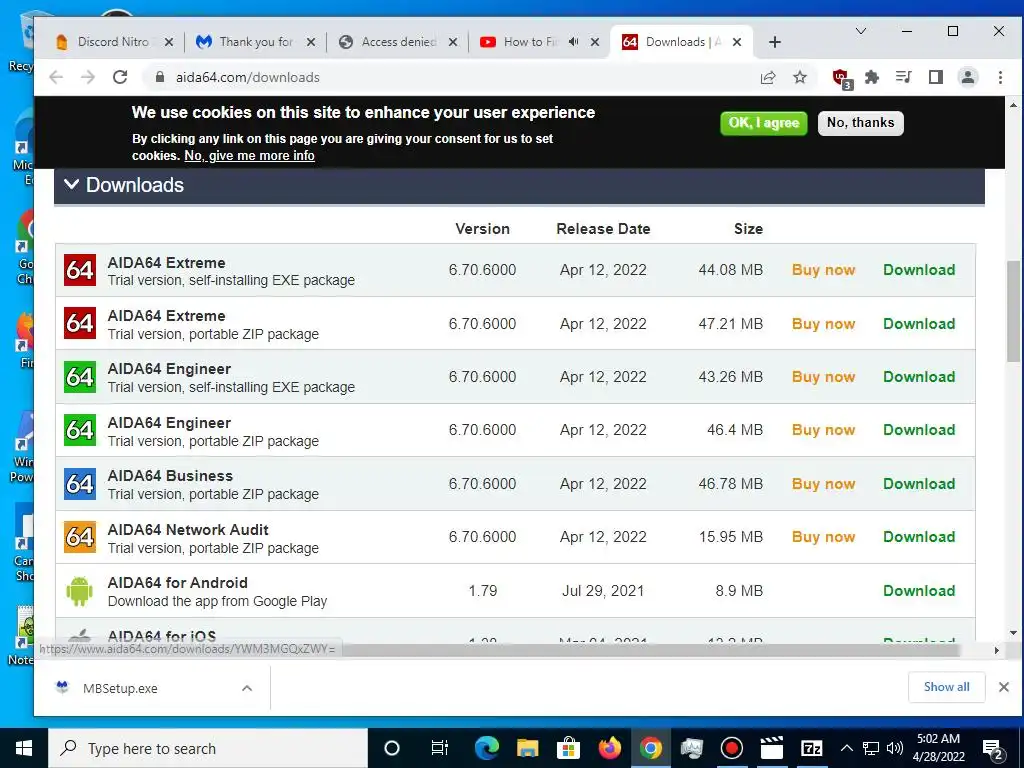Download AIDA64 Network Audit

click(919, 537)
